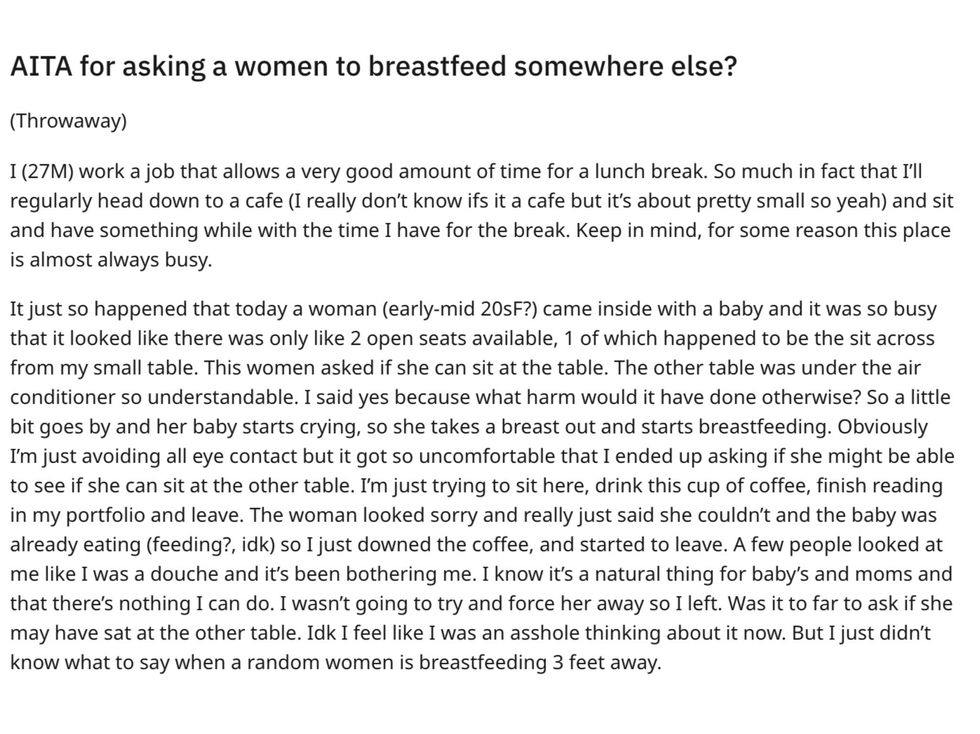Click the "(Throwaway)" line below the title
980x734 pixels.
[68, 121]
